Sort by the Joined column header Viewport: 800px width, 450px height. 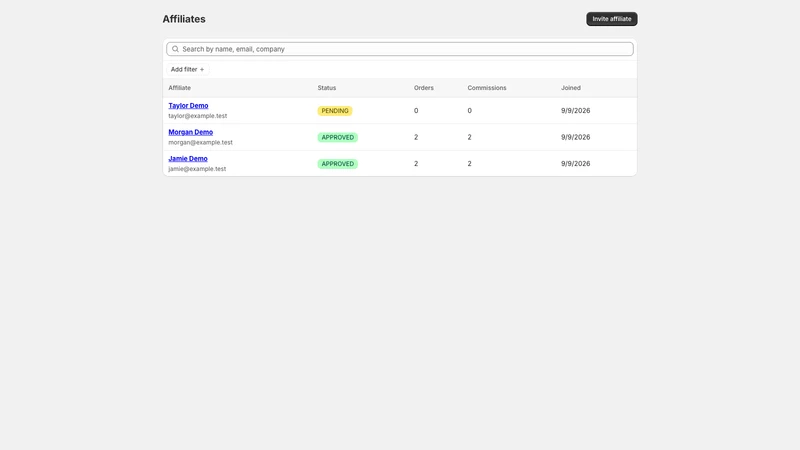(570, 88)
